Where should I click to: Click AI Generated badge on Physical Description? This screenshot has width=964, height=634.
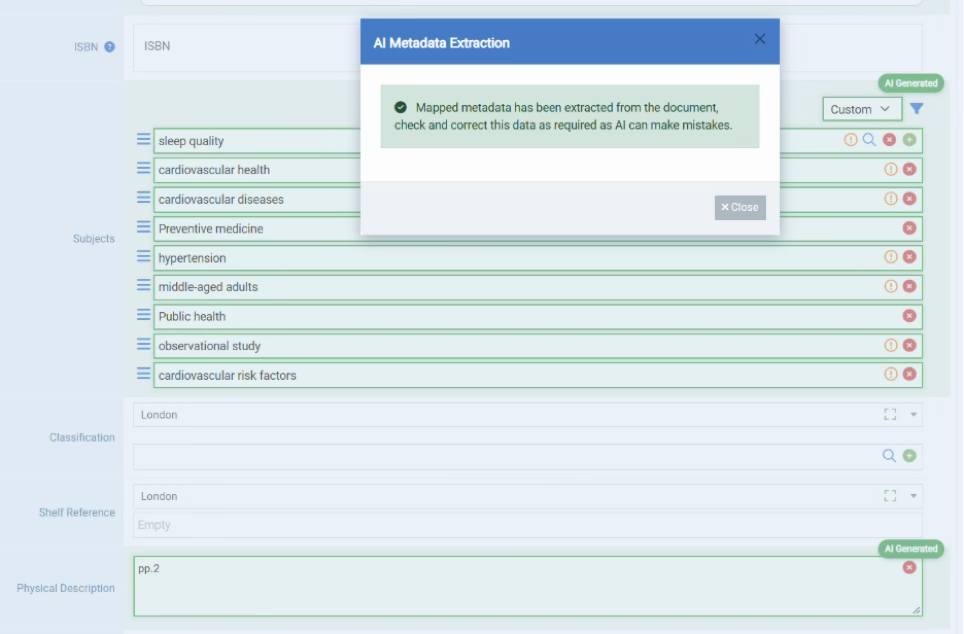(911, 549)
